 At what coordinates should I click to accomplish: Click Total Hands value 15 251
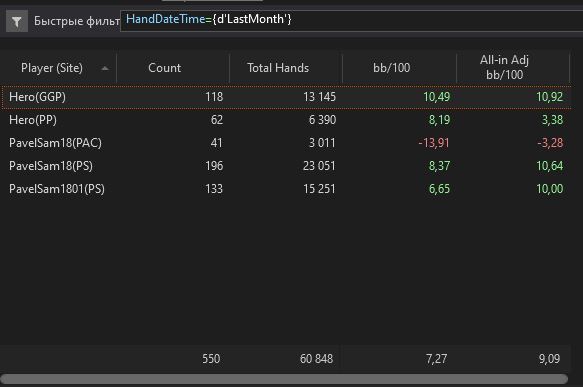[319, 189]
